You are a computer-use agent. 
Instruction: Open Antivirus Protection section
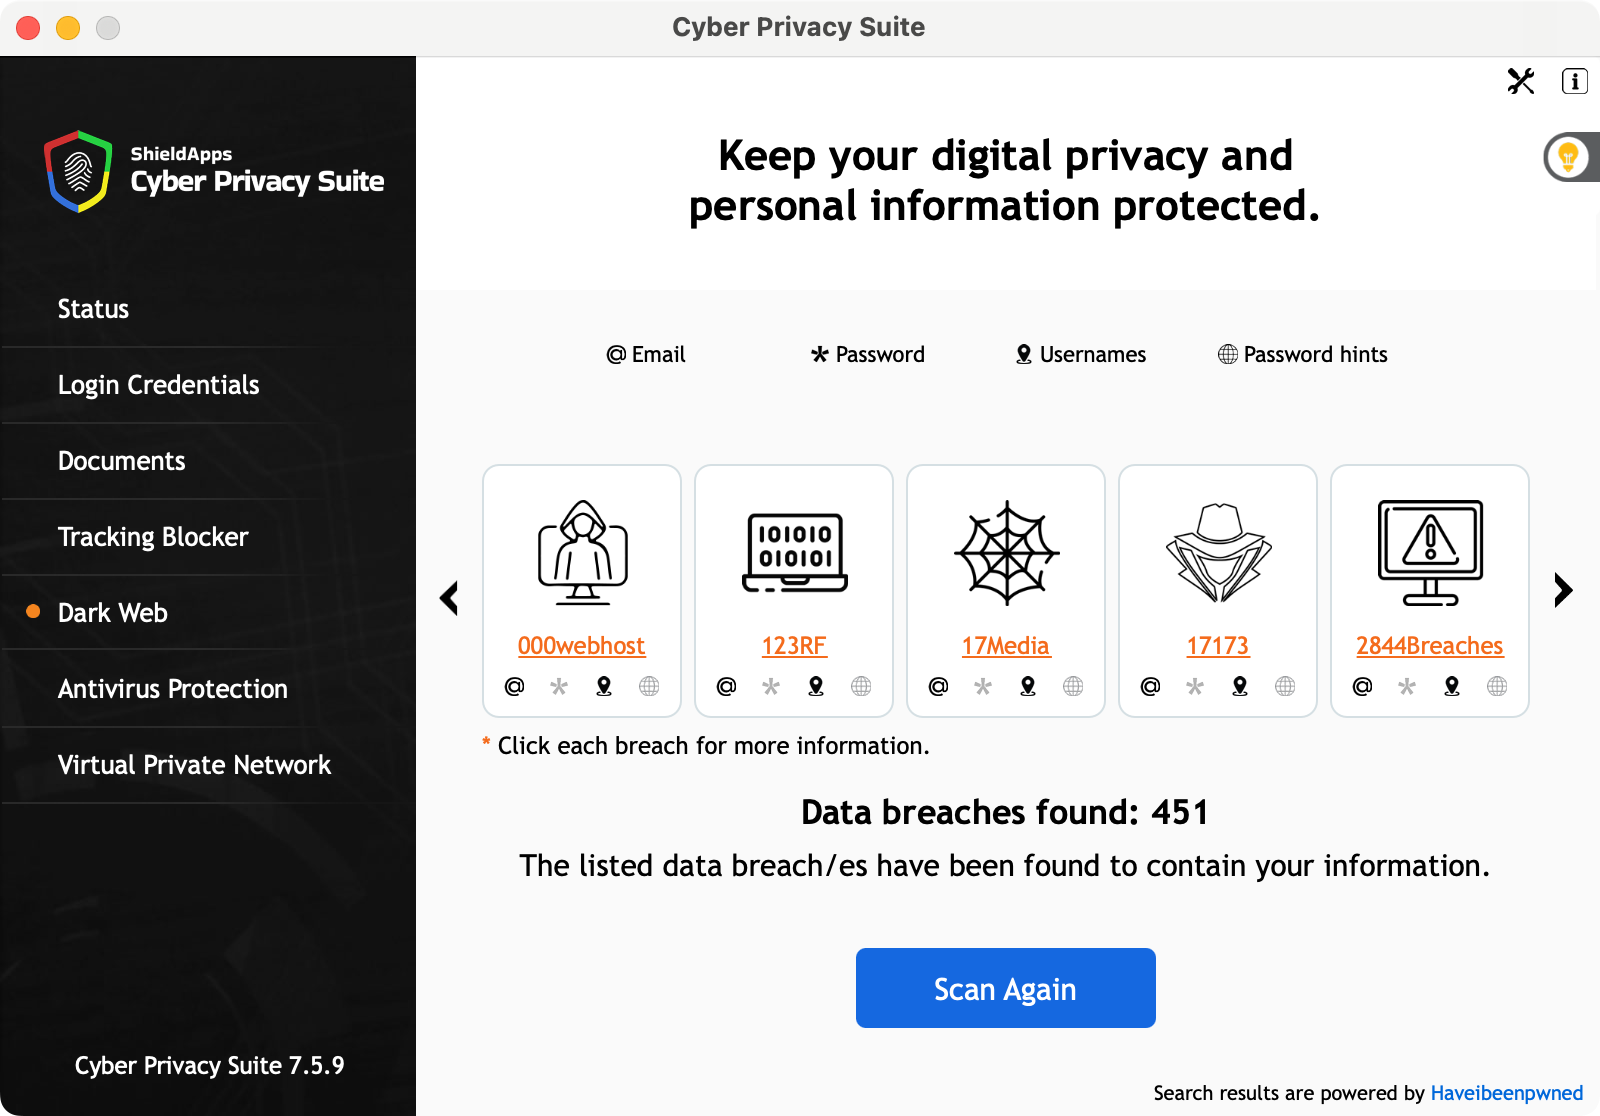pos(172,689)
